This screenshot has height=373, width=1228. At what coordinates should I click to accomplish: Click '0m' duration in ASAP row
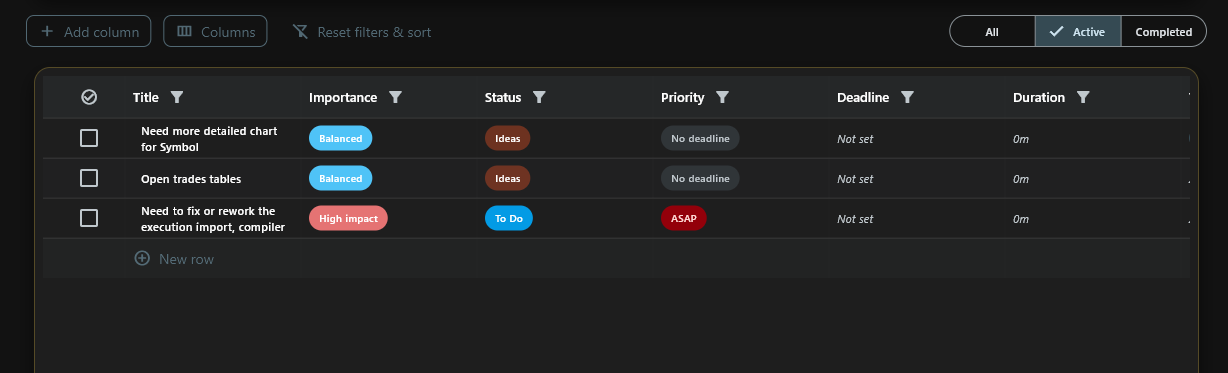tap(1021, 218)
